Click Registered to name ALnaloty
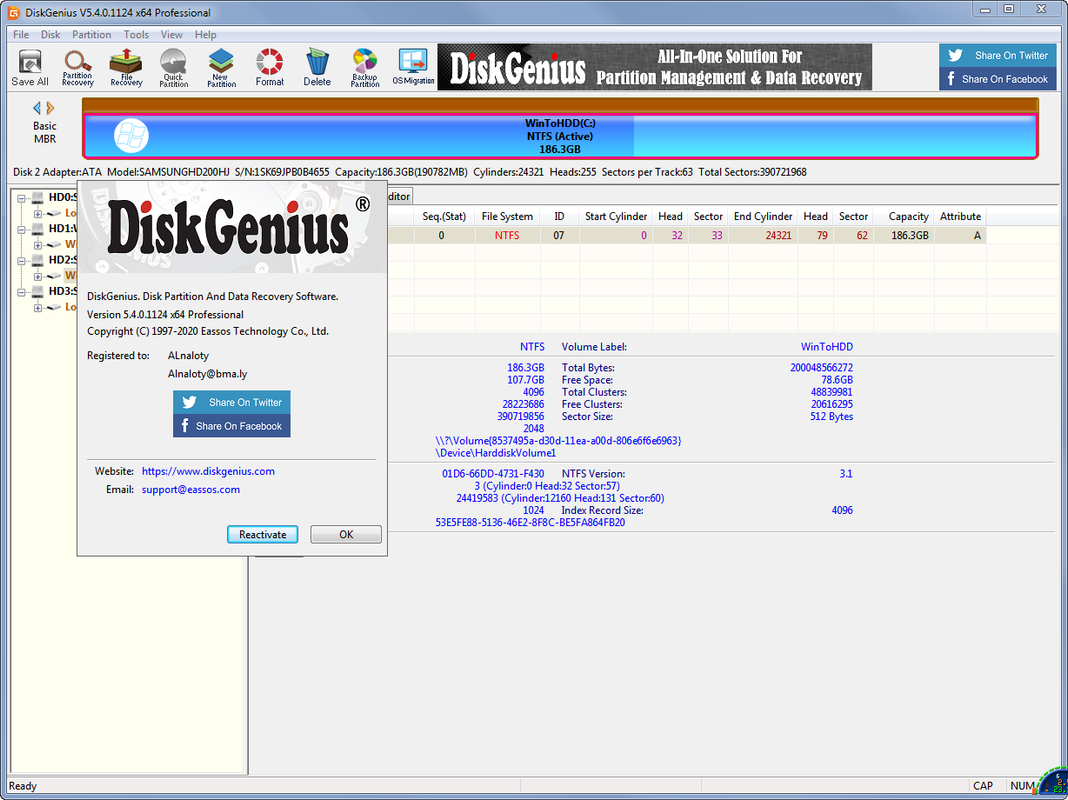The height and width of the screenshot is (800, 1068). click(x=188, y=355)
